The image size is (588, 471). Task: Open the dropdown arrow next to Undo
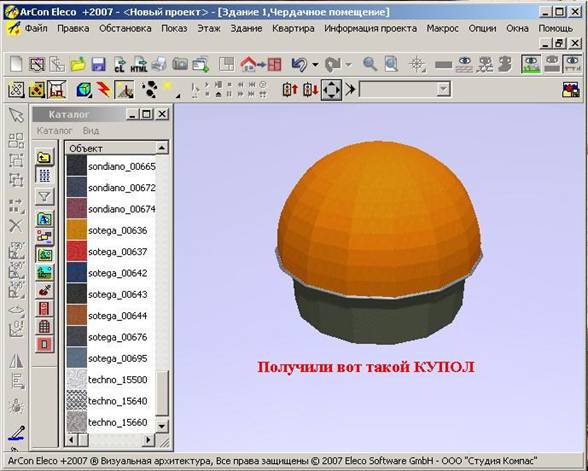[x=315, y=64]
